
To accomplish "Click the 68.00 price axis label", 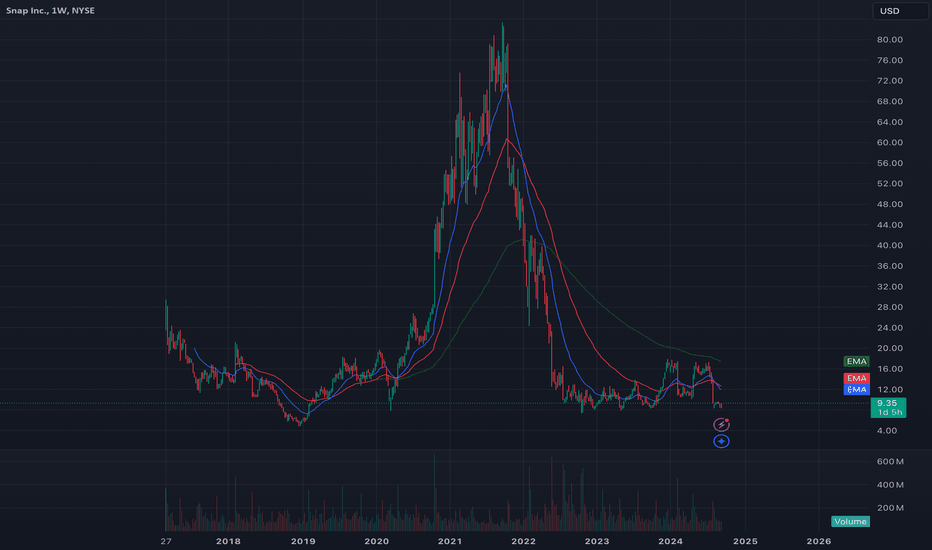I will click(x=890, y=102).
